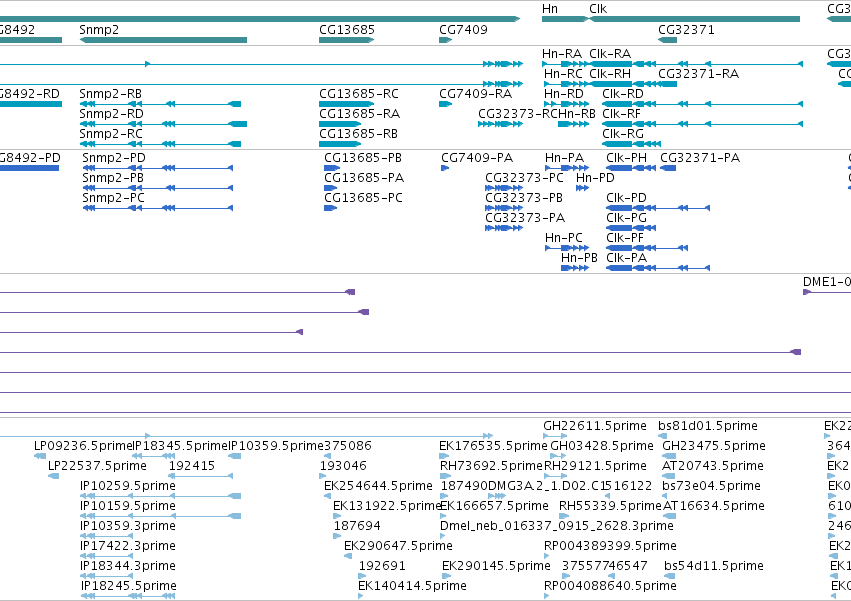Click the Hn-RC transcript label
Image resolution: width=851 pixels, height=601 pixels.
[x=563, y=74]
